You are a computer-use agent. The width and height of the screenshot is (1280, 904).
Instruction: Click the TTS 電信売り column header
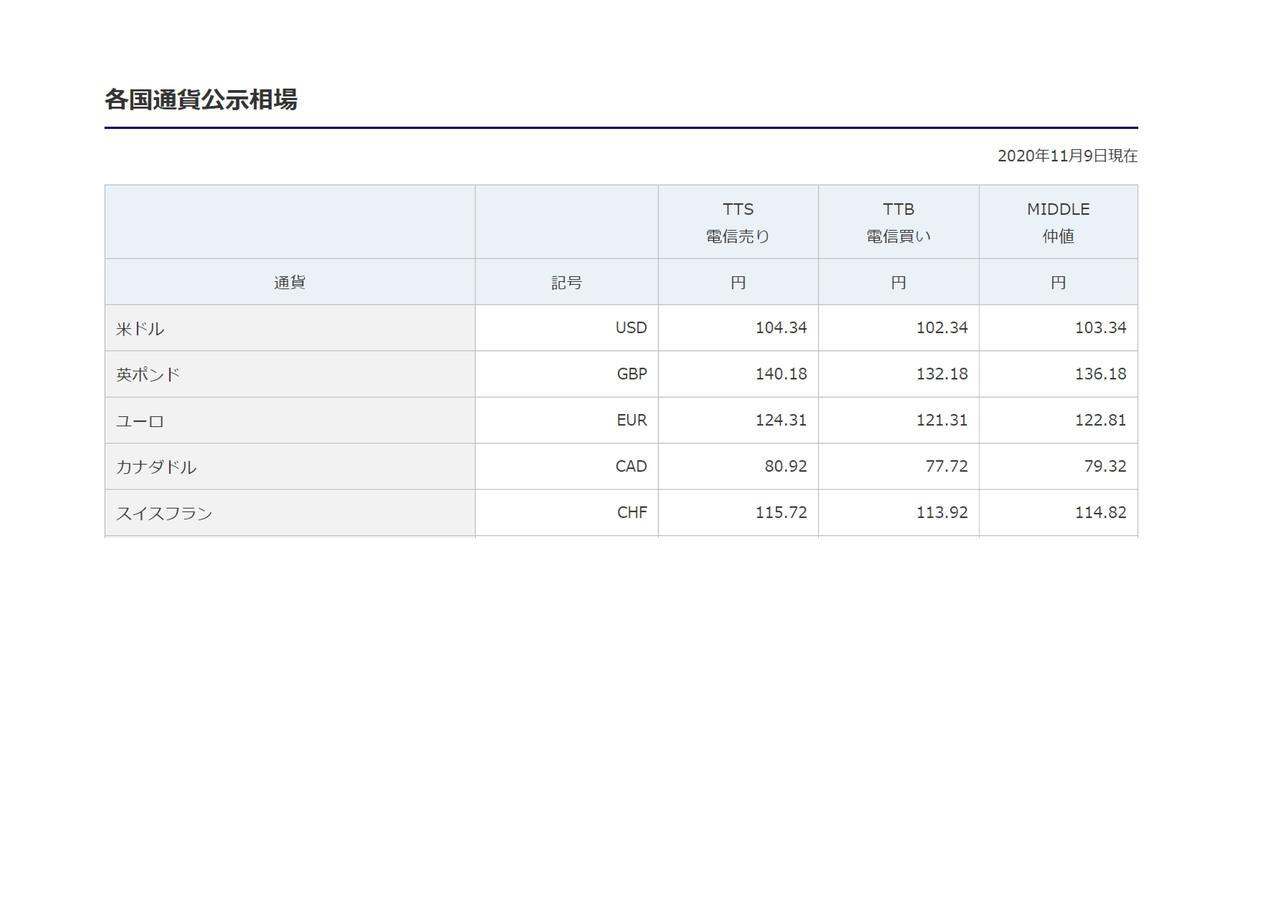coord(738,222)
